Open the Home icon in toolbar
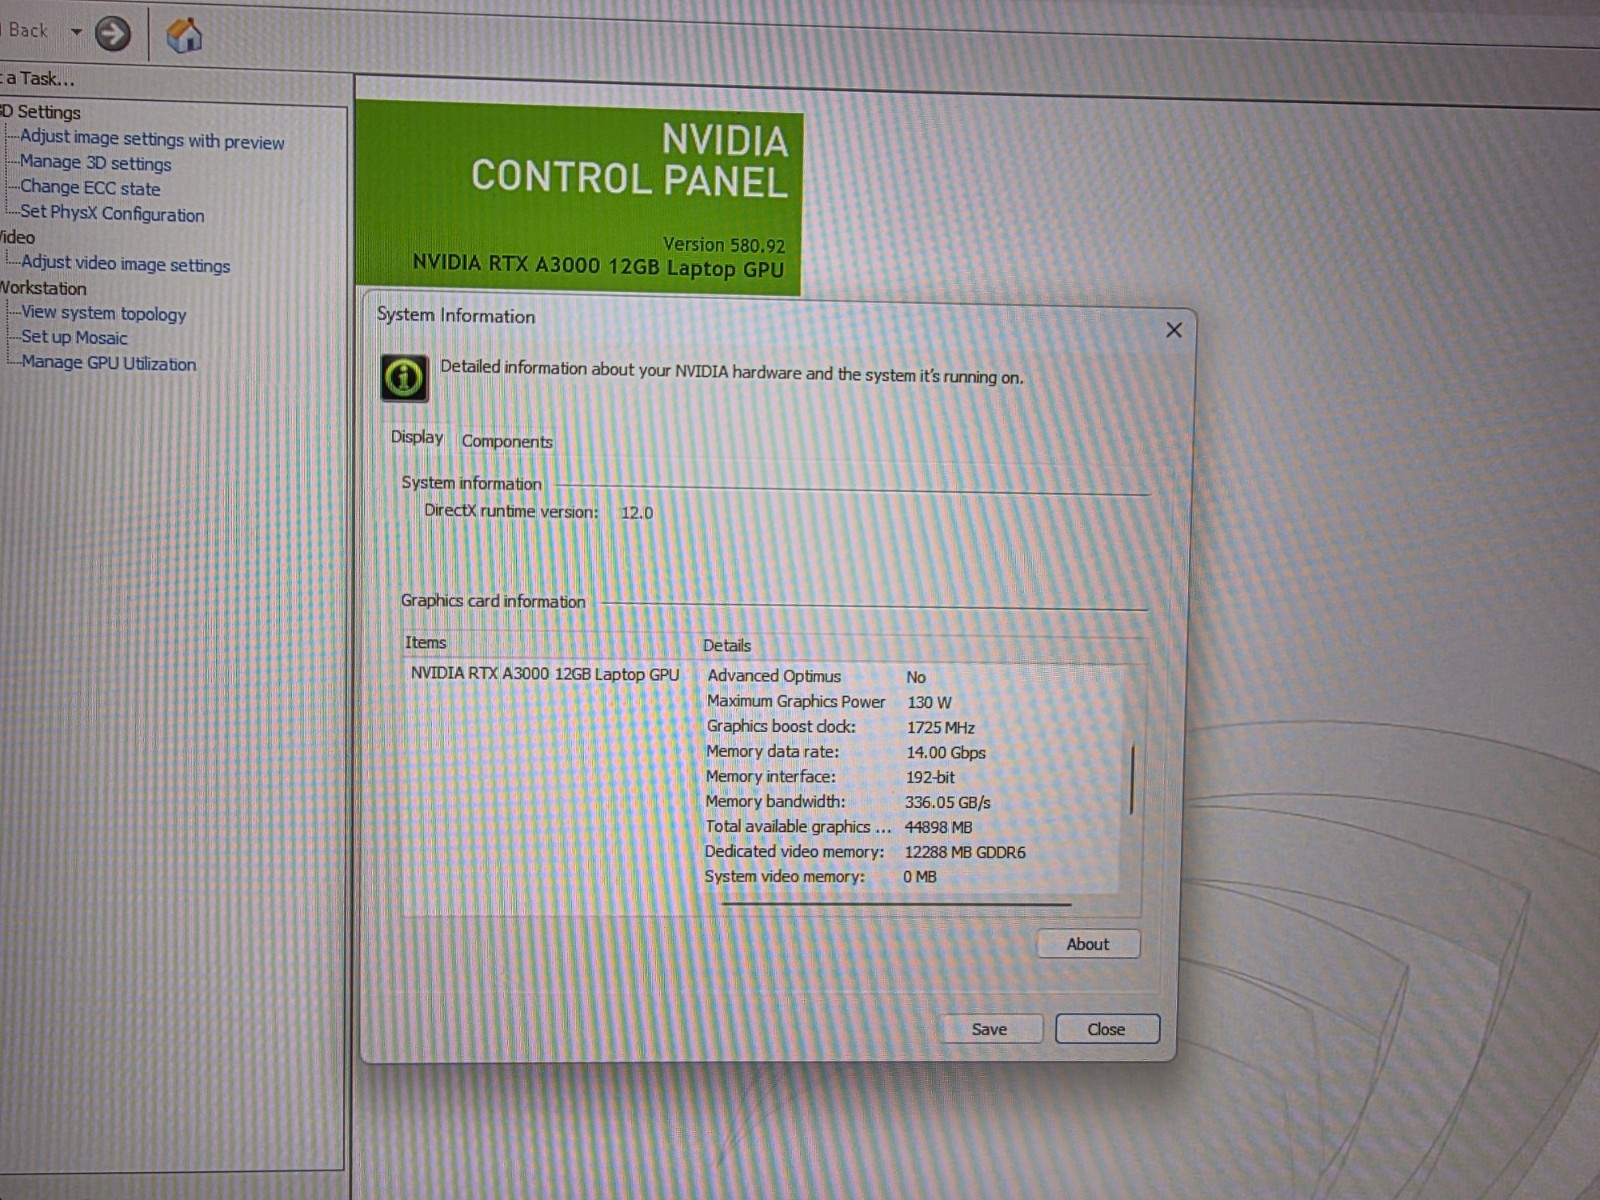 click(184, 35)
